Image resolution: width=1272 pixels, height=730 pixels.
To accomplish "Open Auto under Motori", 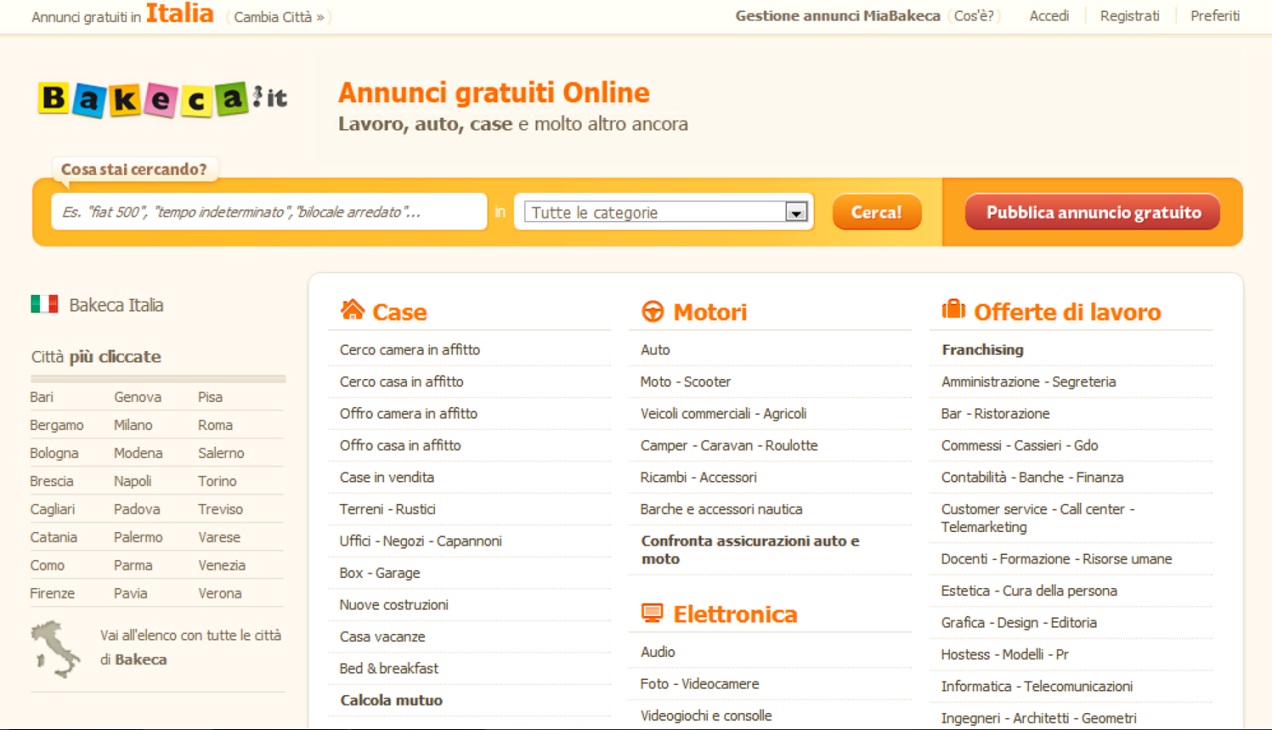I will point(655,350).
